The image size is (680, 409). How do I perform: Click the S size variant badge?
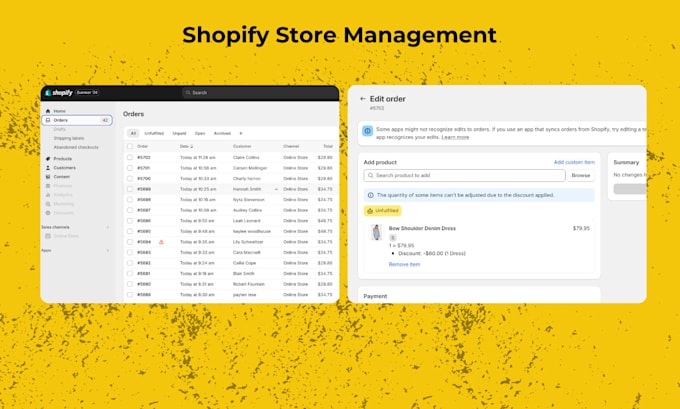tap(392, 238)
